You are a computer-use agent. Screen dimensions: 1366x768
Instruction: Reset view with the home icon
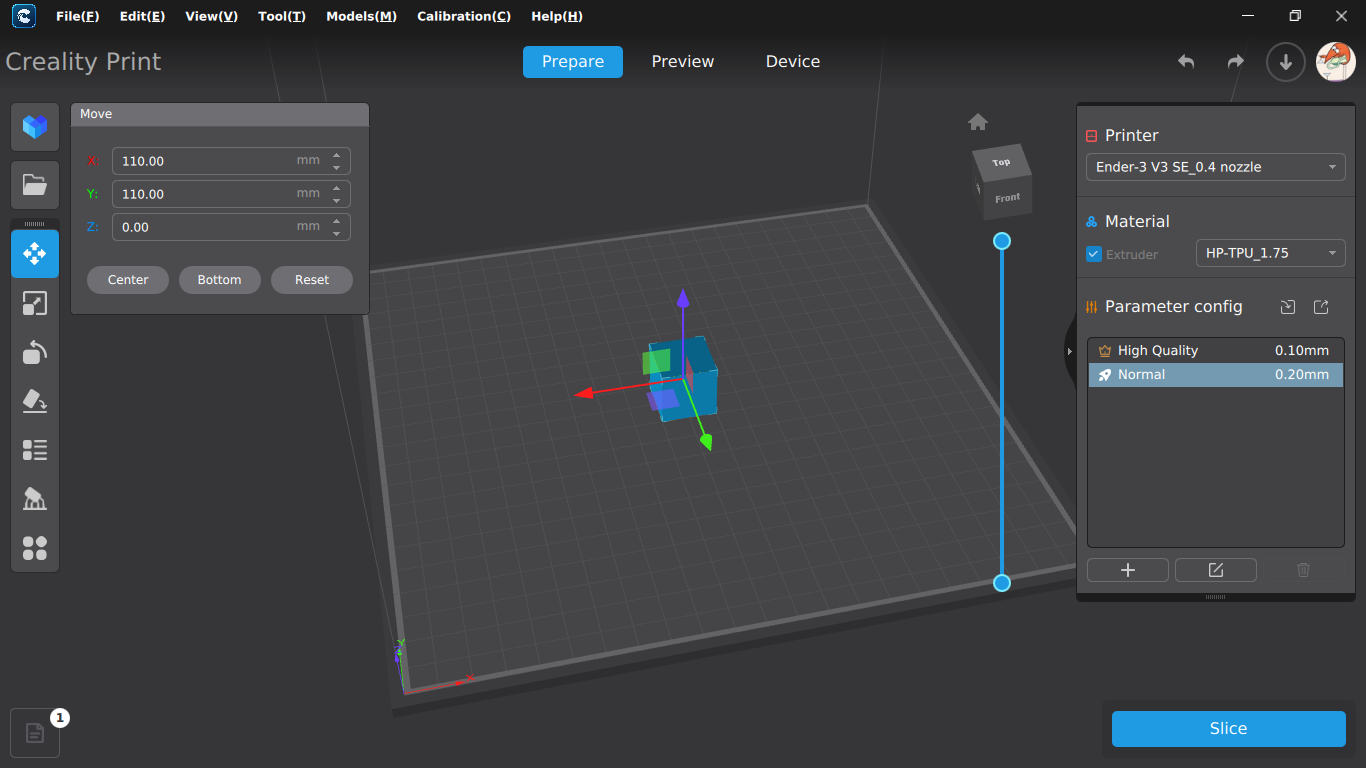pos(978,122)
